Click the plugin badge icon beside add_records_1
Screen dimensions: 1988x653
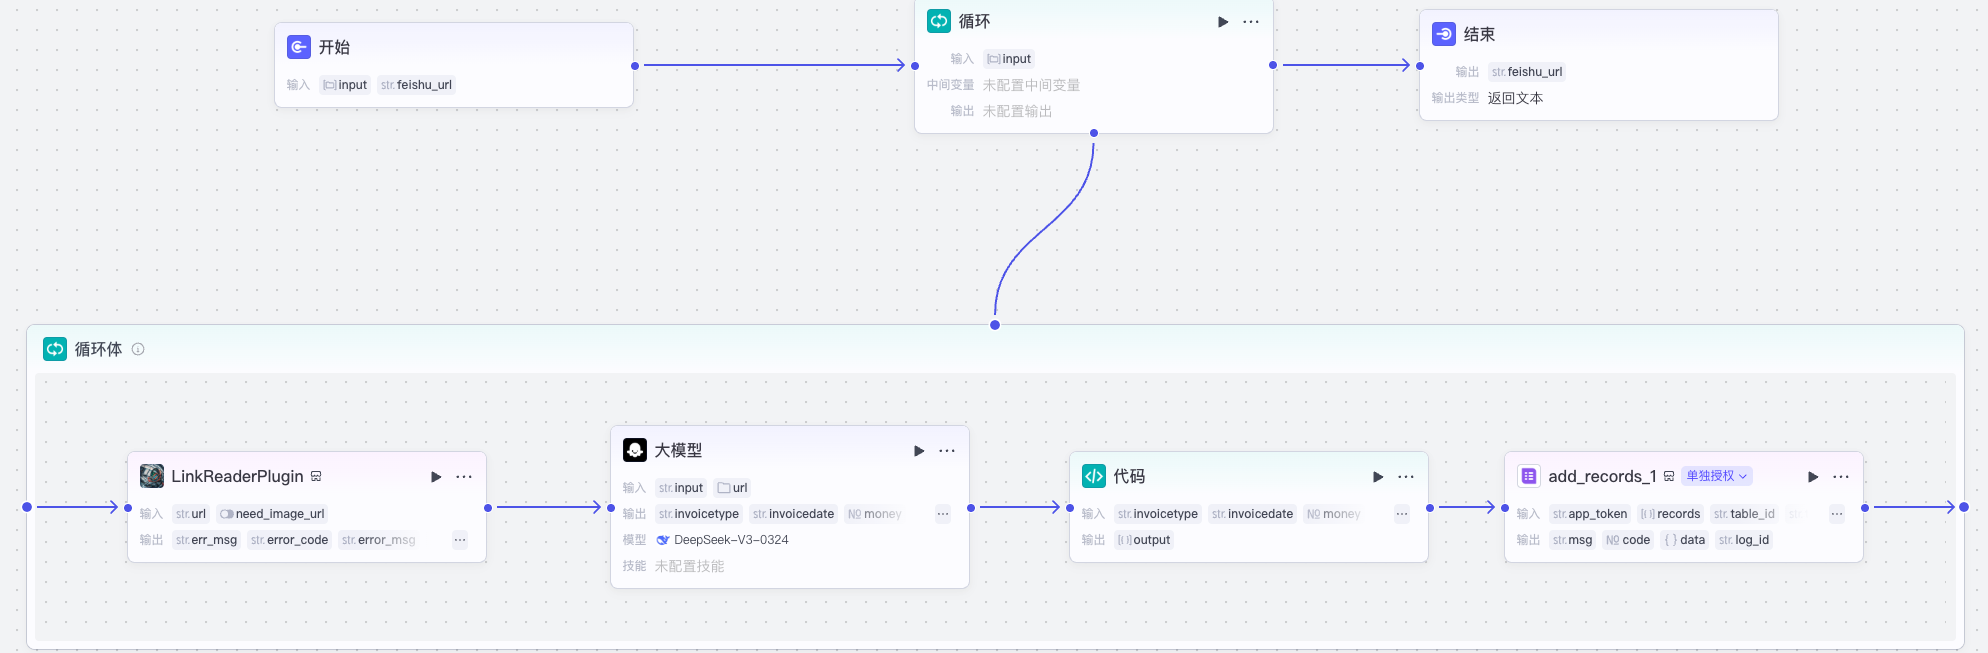pyautogui.click(x=1669, y=476)
